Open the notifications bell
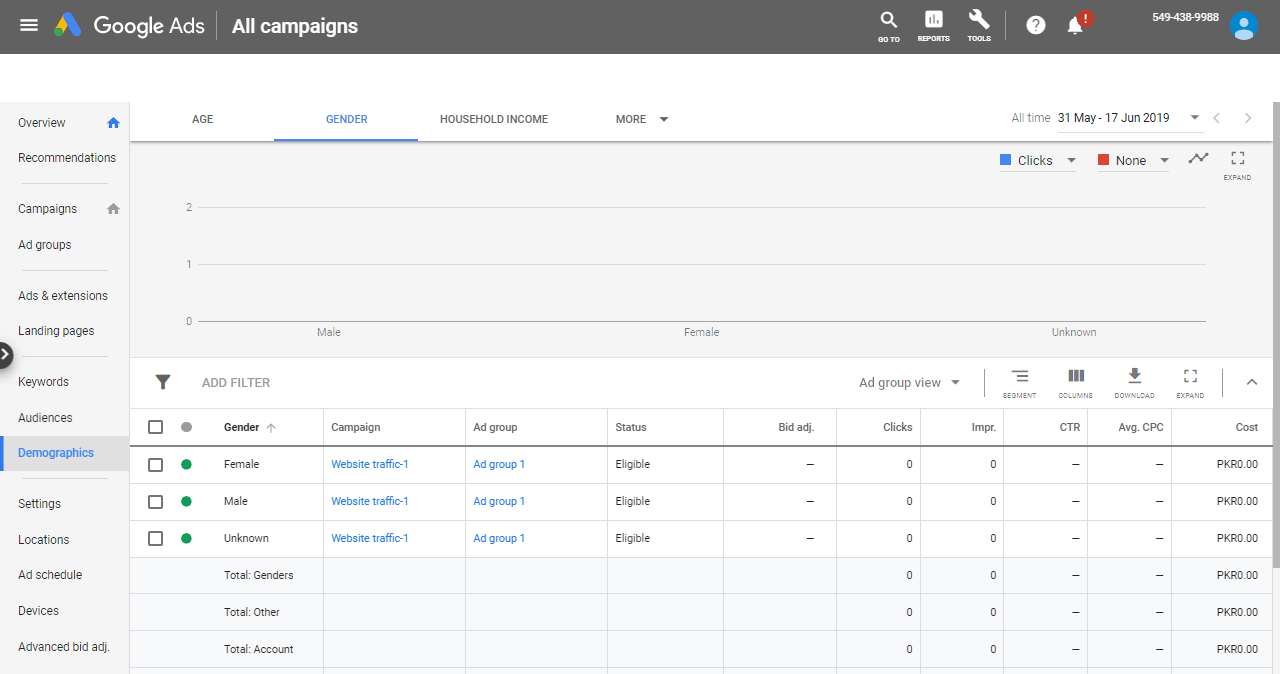The width and height of the screenshot is (1280, 674). click(1076, 25)
